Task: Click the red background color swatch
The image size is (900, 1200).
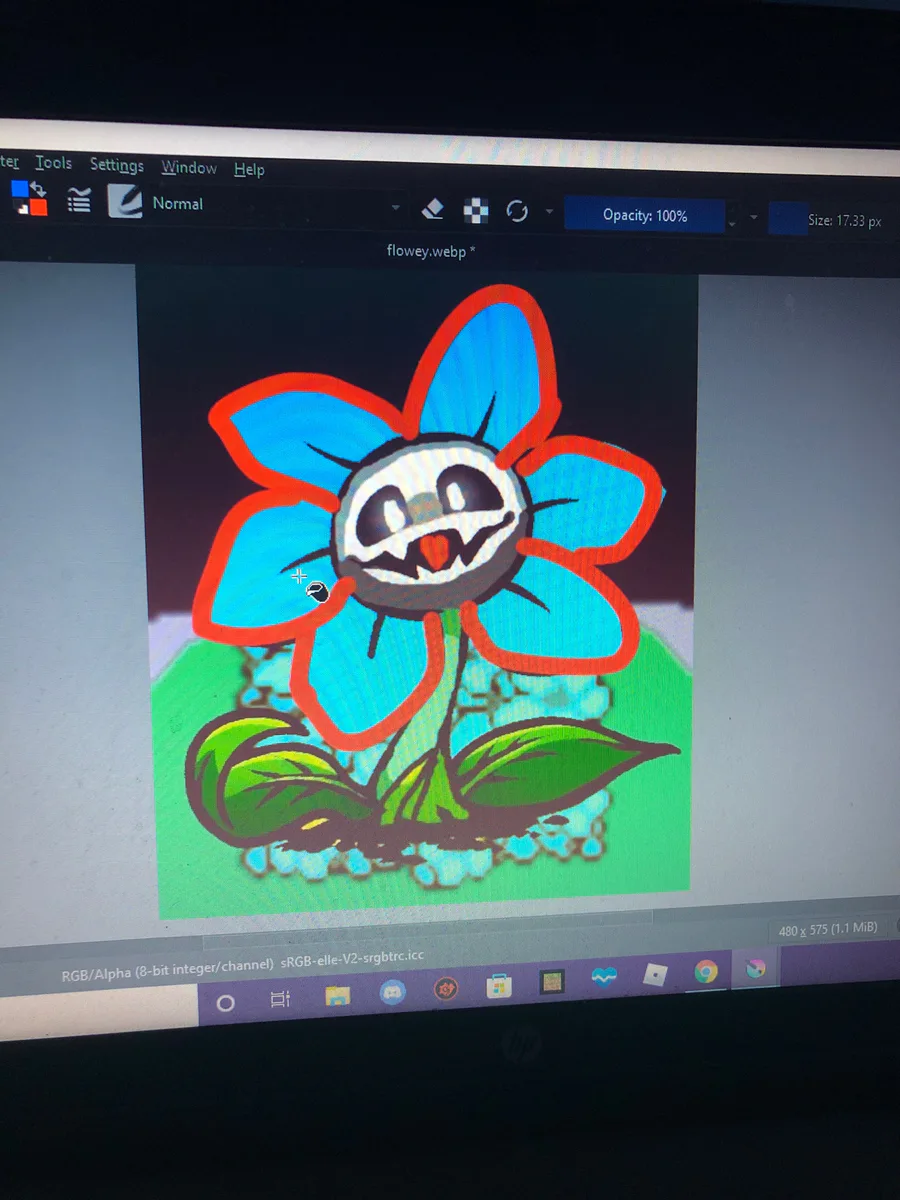Action: point(38,207)
